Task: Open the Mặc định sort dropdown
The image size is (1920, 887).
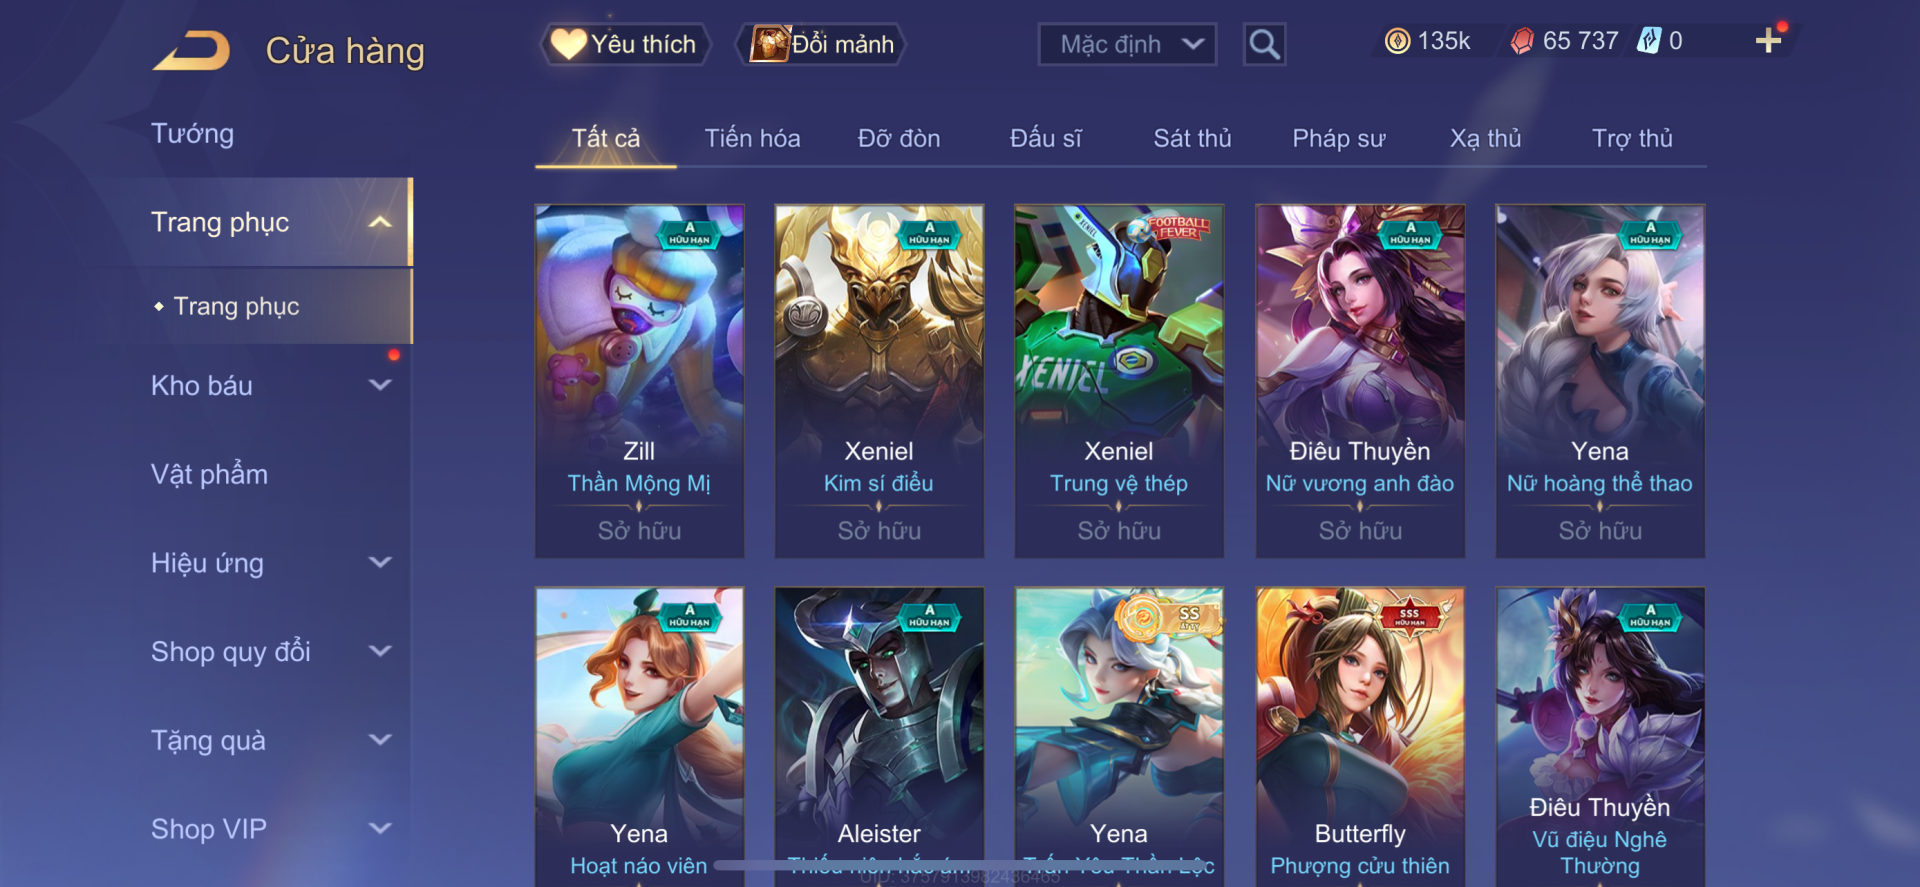Action: coord(1127,44)
